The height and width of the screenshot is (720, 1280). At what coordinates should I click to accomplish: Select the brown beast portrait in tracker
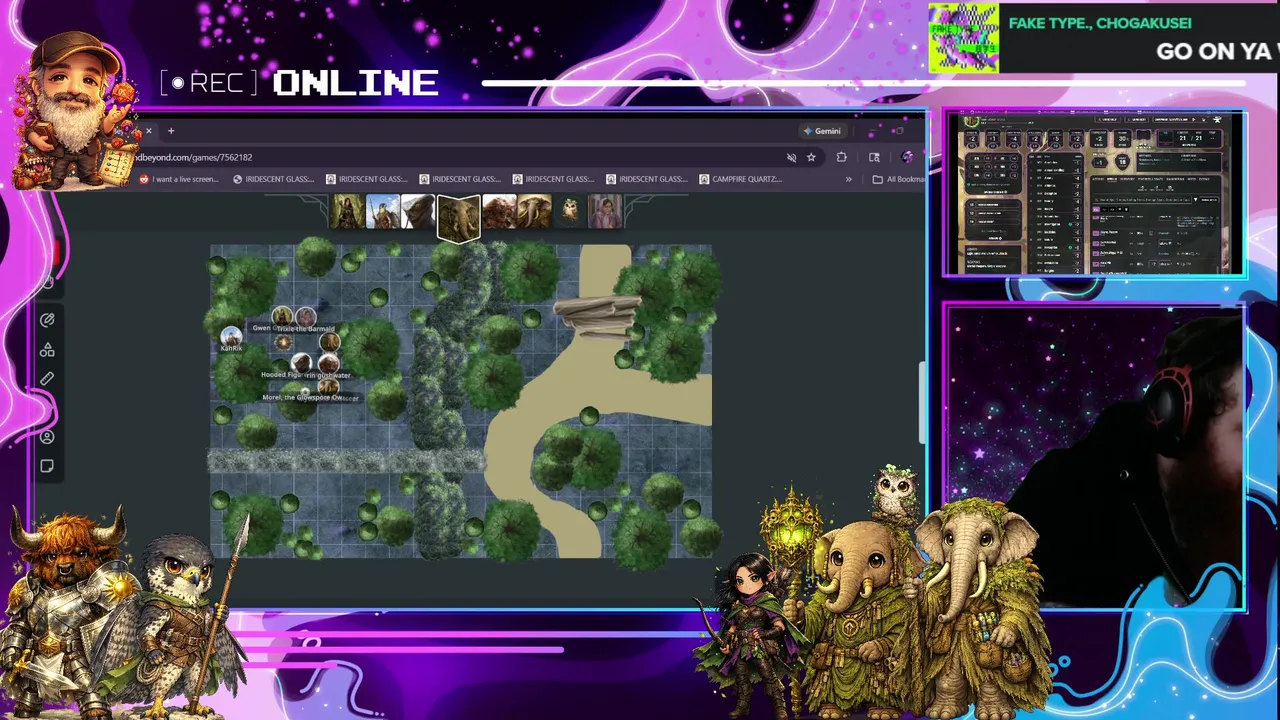point(498,211)
